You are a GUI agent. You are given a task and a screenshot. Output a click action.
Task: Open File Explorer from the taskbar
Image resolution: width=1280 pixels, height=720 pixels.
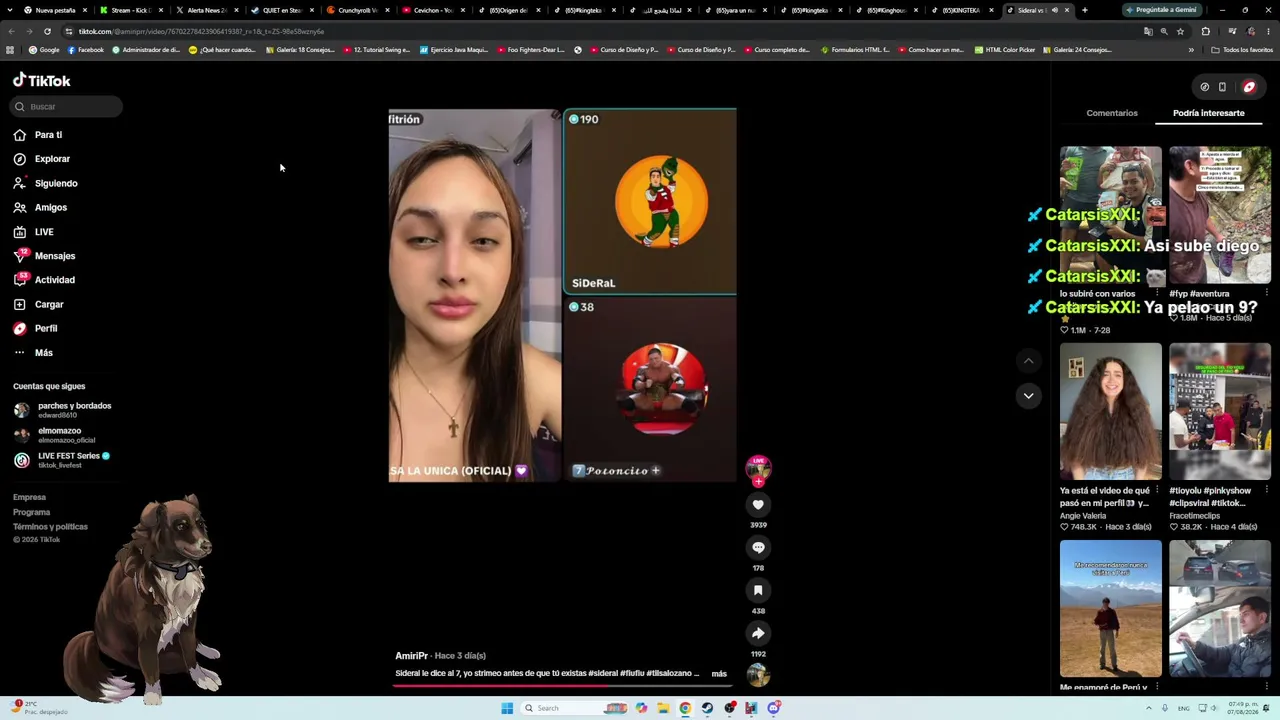pyautogui.click(x=663, y=708)
